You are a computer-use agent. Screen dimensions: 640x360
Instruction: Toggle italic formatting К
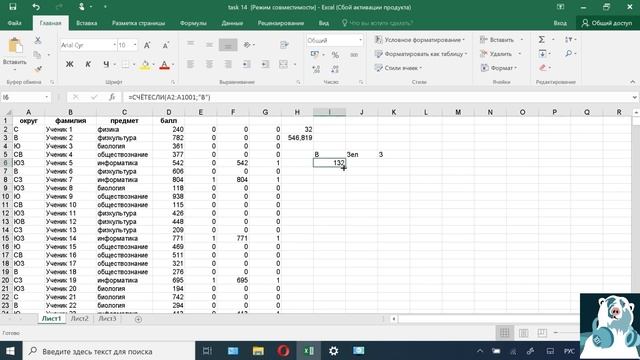(88, 64)
